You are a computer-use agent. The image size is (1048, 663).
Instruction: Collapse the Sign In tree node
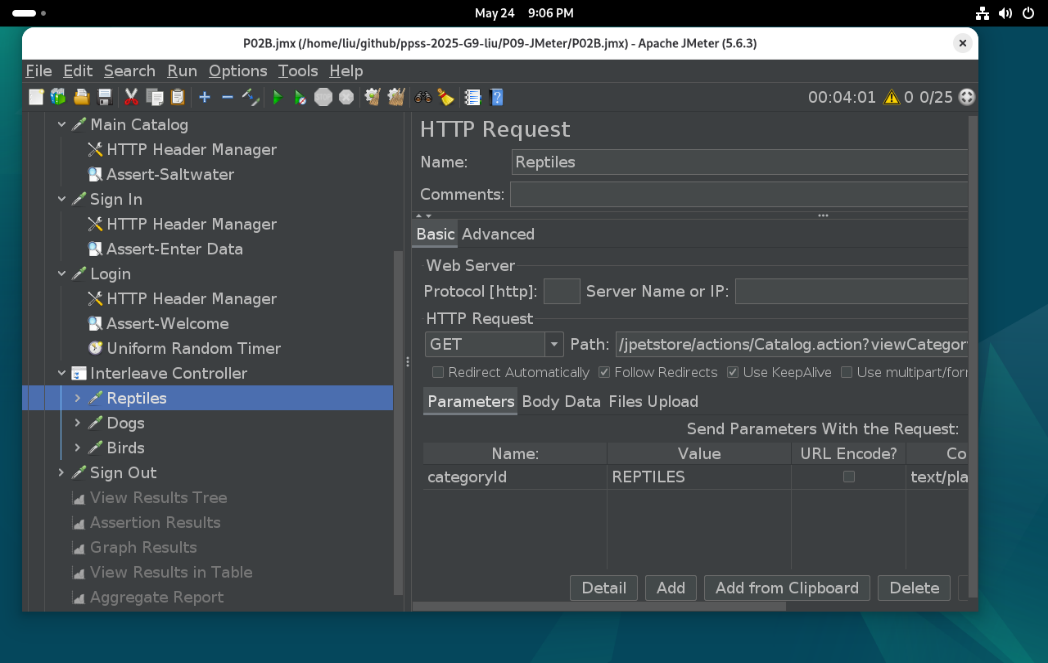[x=61, y=199]
